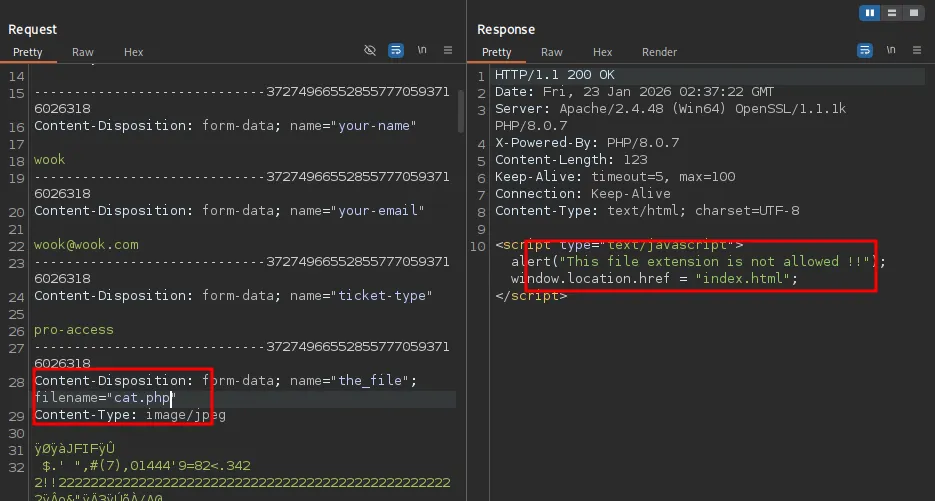Image resolution: width=935 pixels, height=501 pixels.
Task: Open the Response panel options menu icon
Action: [917, 50]
